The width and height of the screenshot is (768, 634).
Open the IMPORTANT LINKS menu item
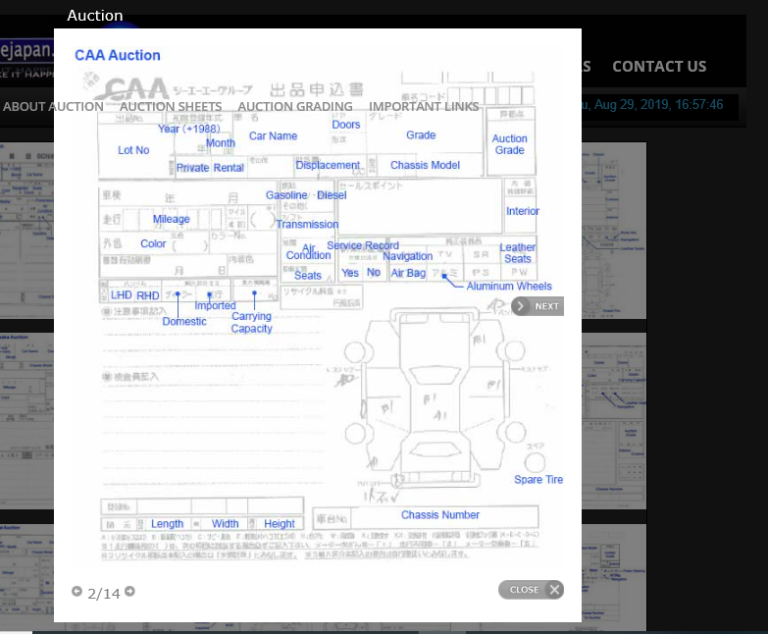coord(424,106)
